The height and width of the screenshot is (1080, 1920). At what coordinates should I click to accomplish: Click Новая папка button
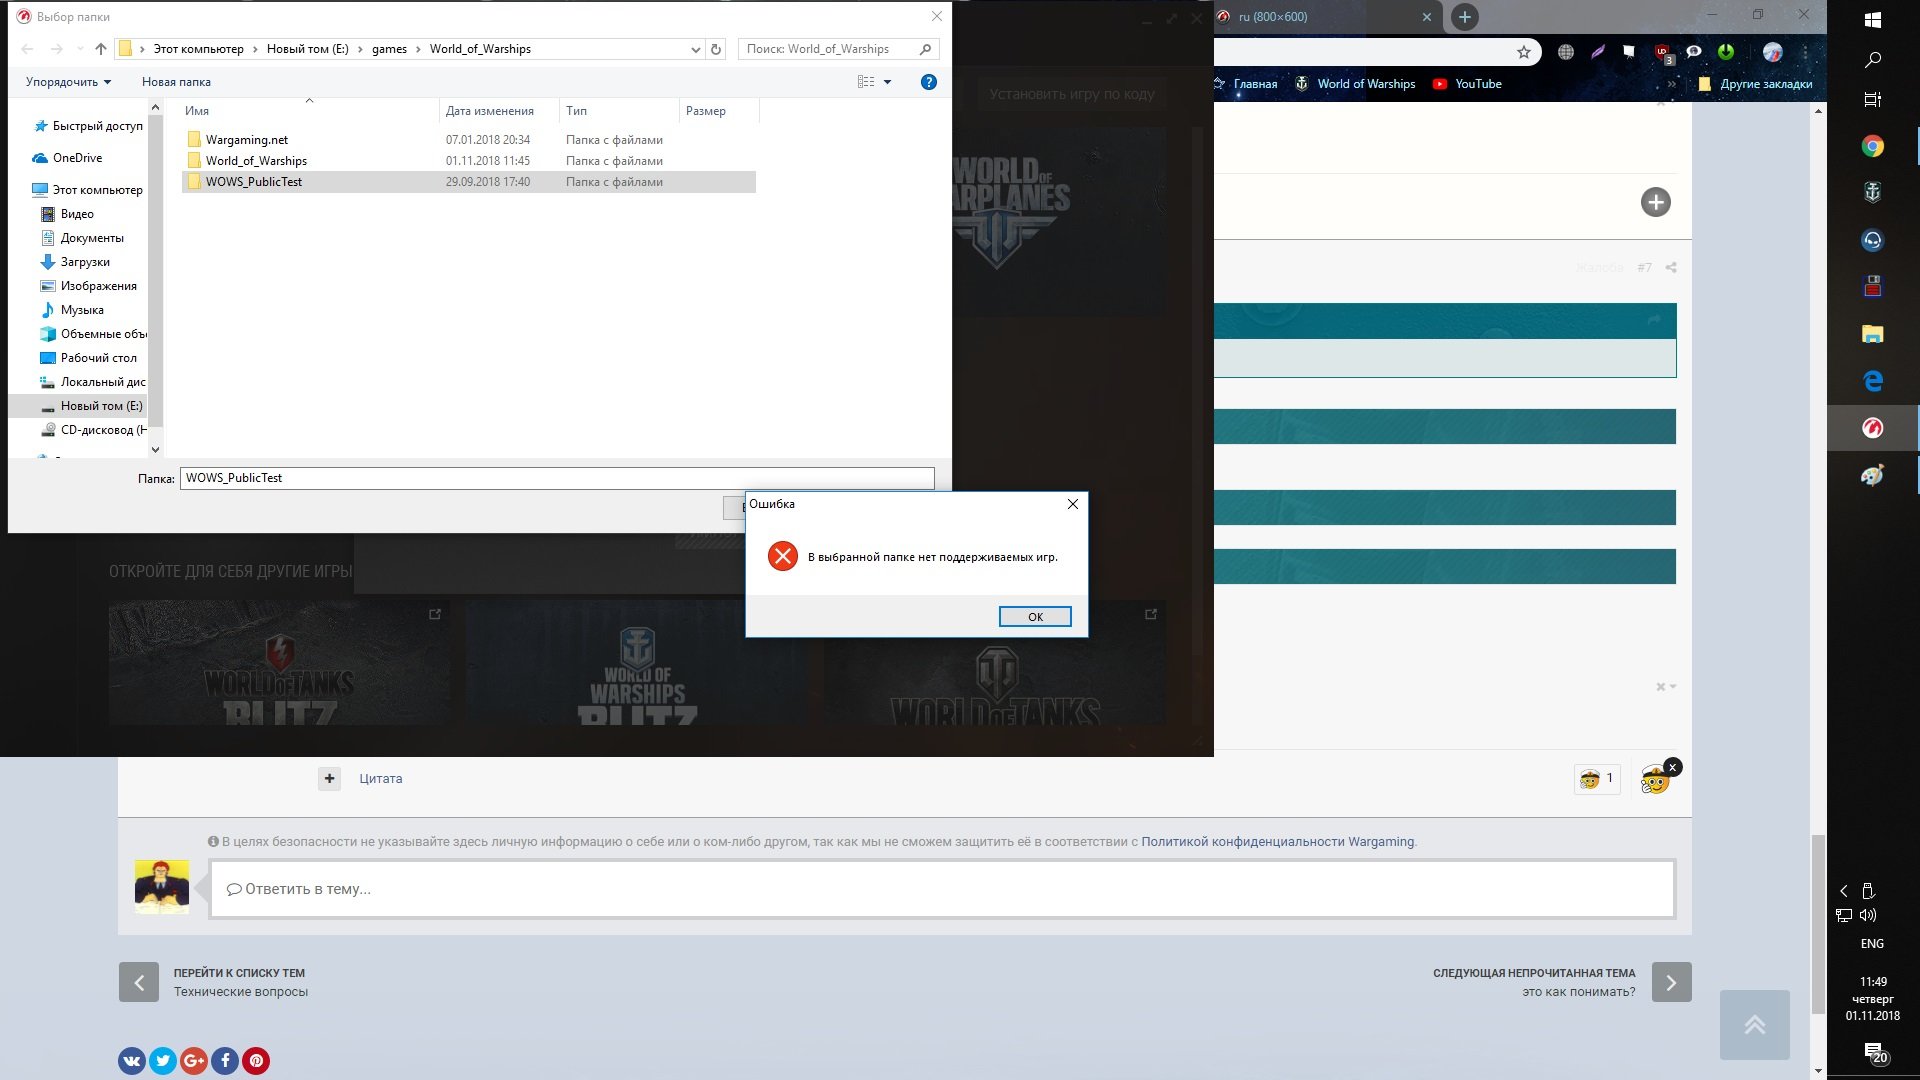(x=176, y=82)
